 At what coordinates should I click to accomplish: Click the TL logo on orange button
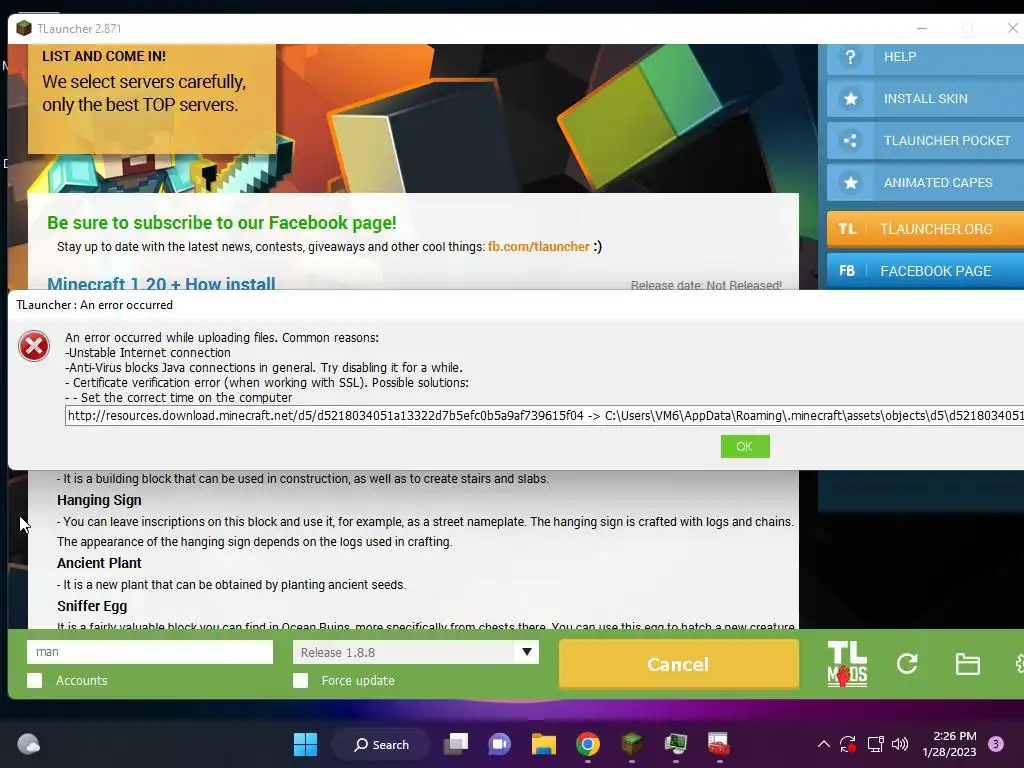(847, 229)
